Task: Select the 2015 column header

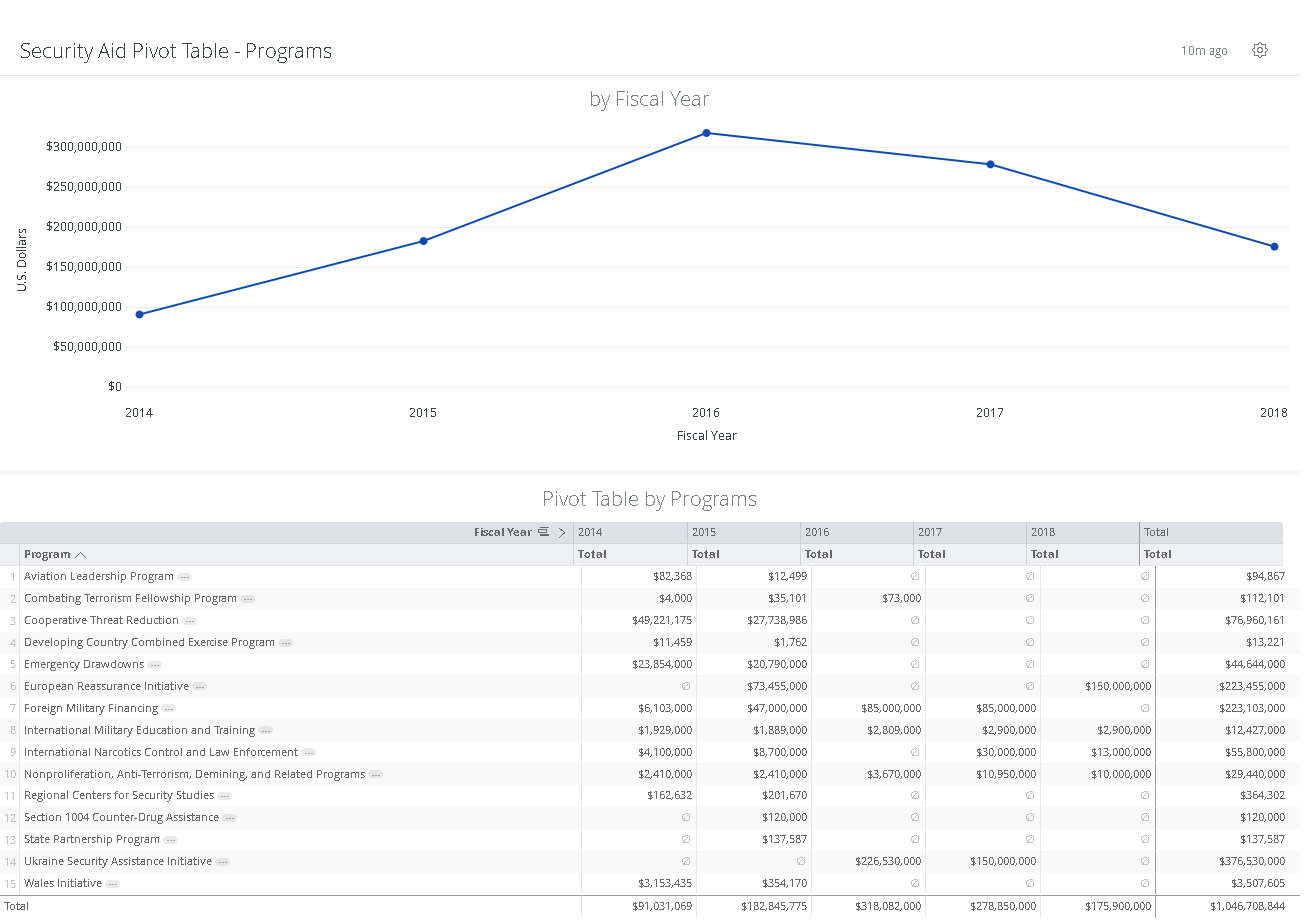Action: coord(704,532)
